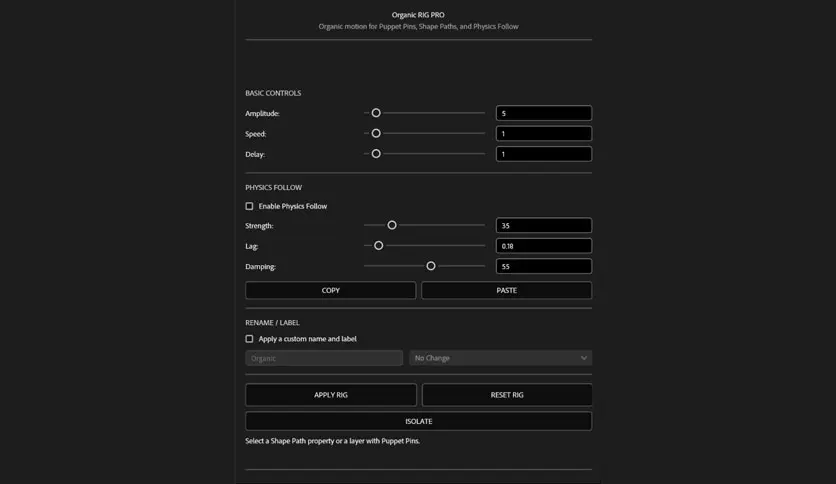
Task: Click the Delay slider handle
Action: pyautogui.click(x=376, y=154)
